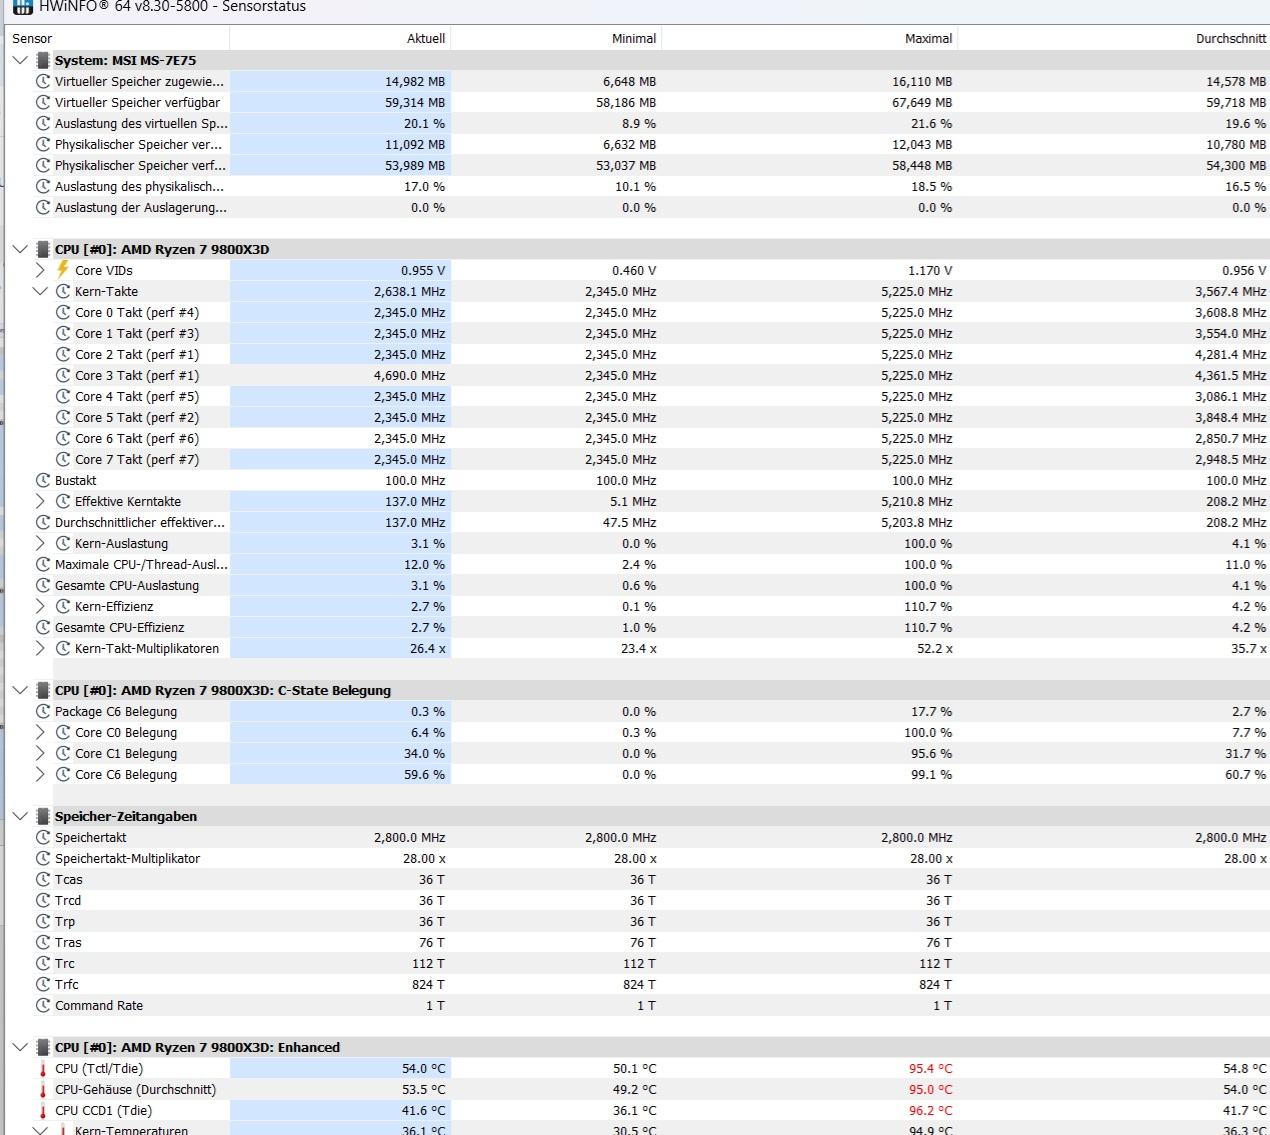Image resolution: width=1270 pixels, height=1135 pixels.
Task: Click the clock icon for Core 5 Takt
Action: tap(63, 417)
